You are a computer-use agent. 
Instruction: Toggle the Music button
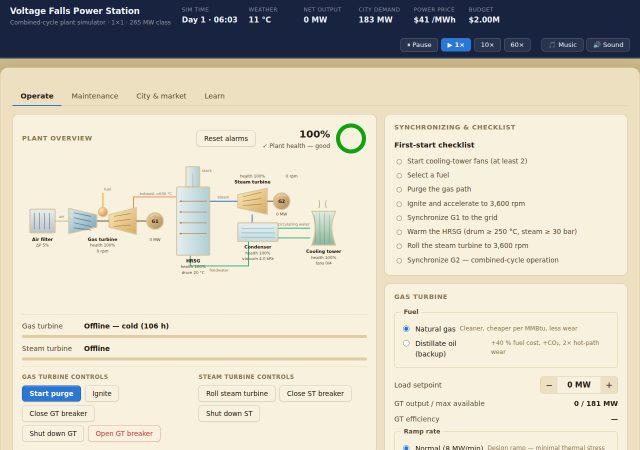pos(562,45)
